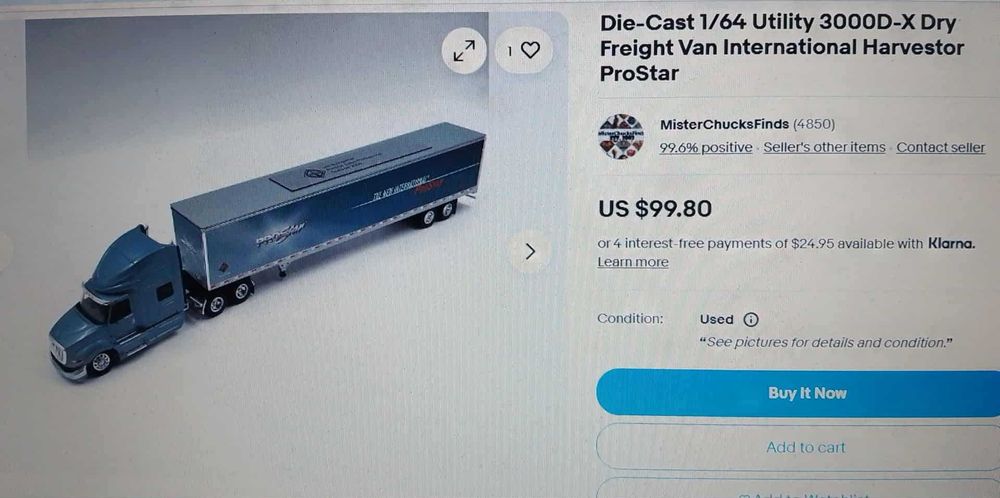Expand the product image to fullscreen
The width and height of the screenshot is (1000, 498).
[464, 50]
